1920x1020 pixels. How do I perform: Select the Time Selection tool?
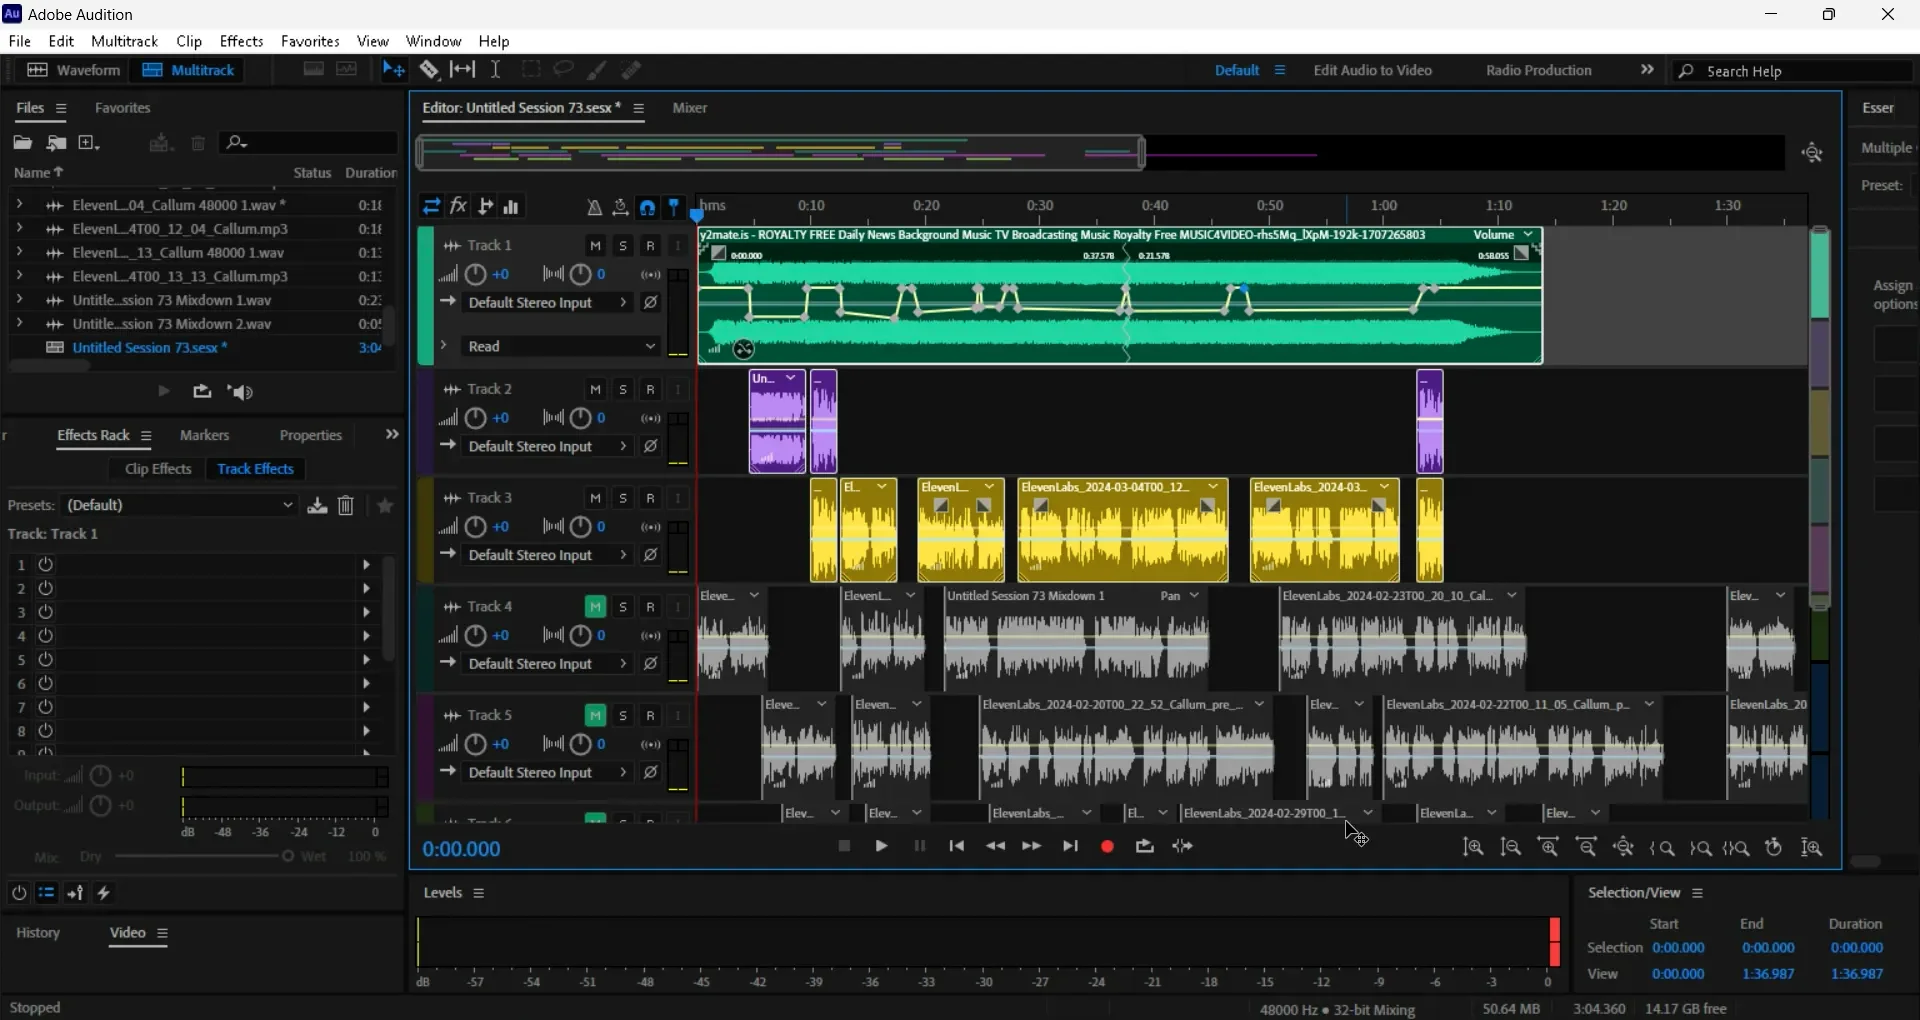point(497,69)
